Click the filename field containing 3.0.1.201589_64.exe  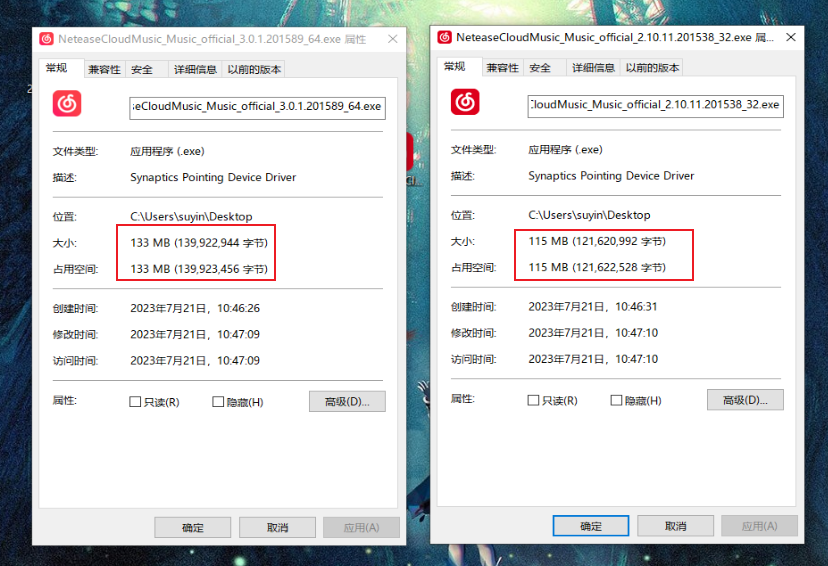coord(257,107)
